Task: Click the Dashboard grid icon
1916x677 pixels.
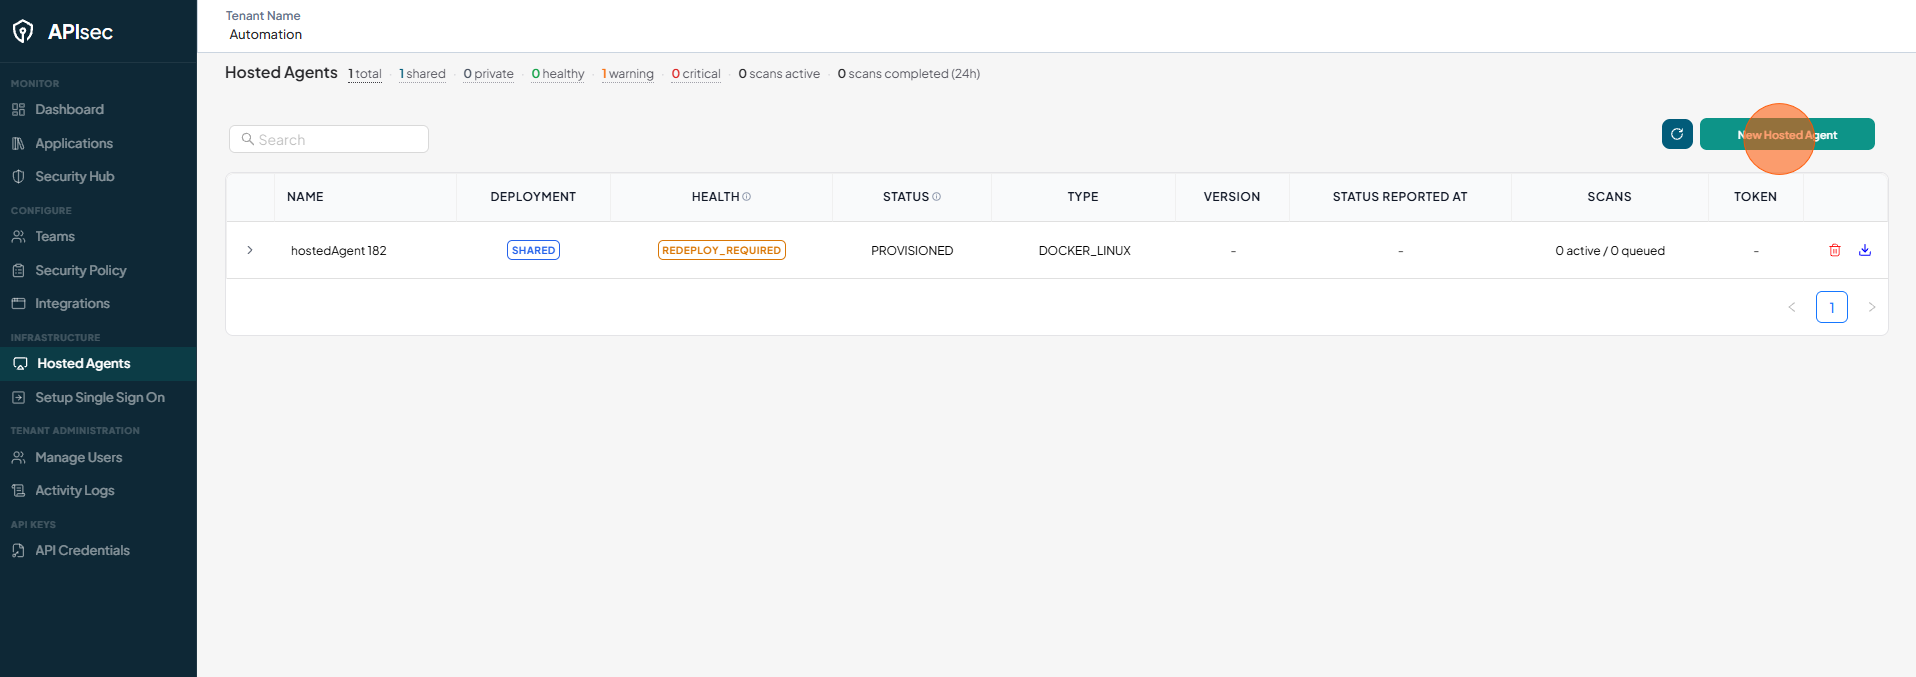Action: click(18, 109)
